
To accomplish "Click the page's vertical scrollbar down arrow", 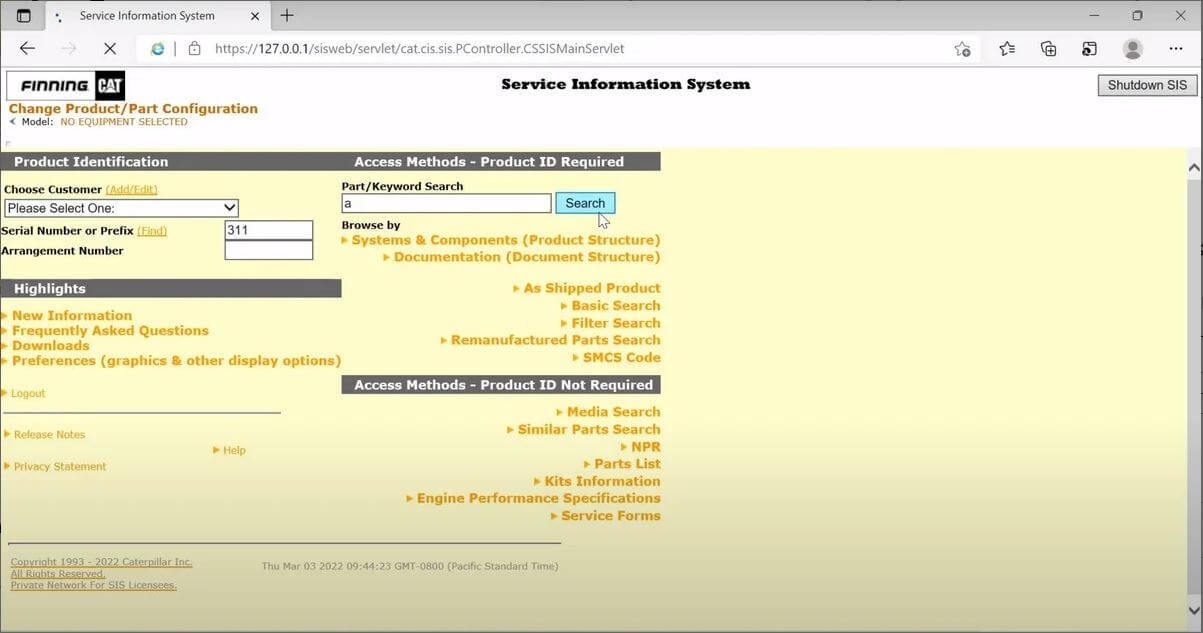I will click(1193, 609).
